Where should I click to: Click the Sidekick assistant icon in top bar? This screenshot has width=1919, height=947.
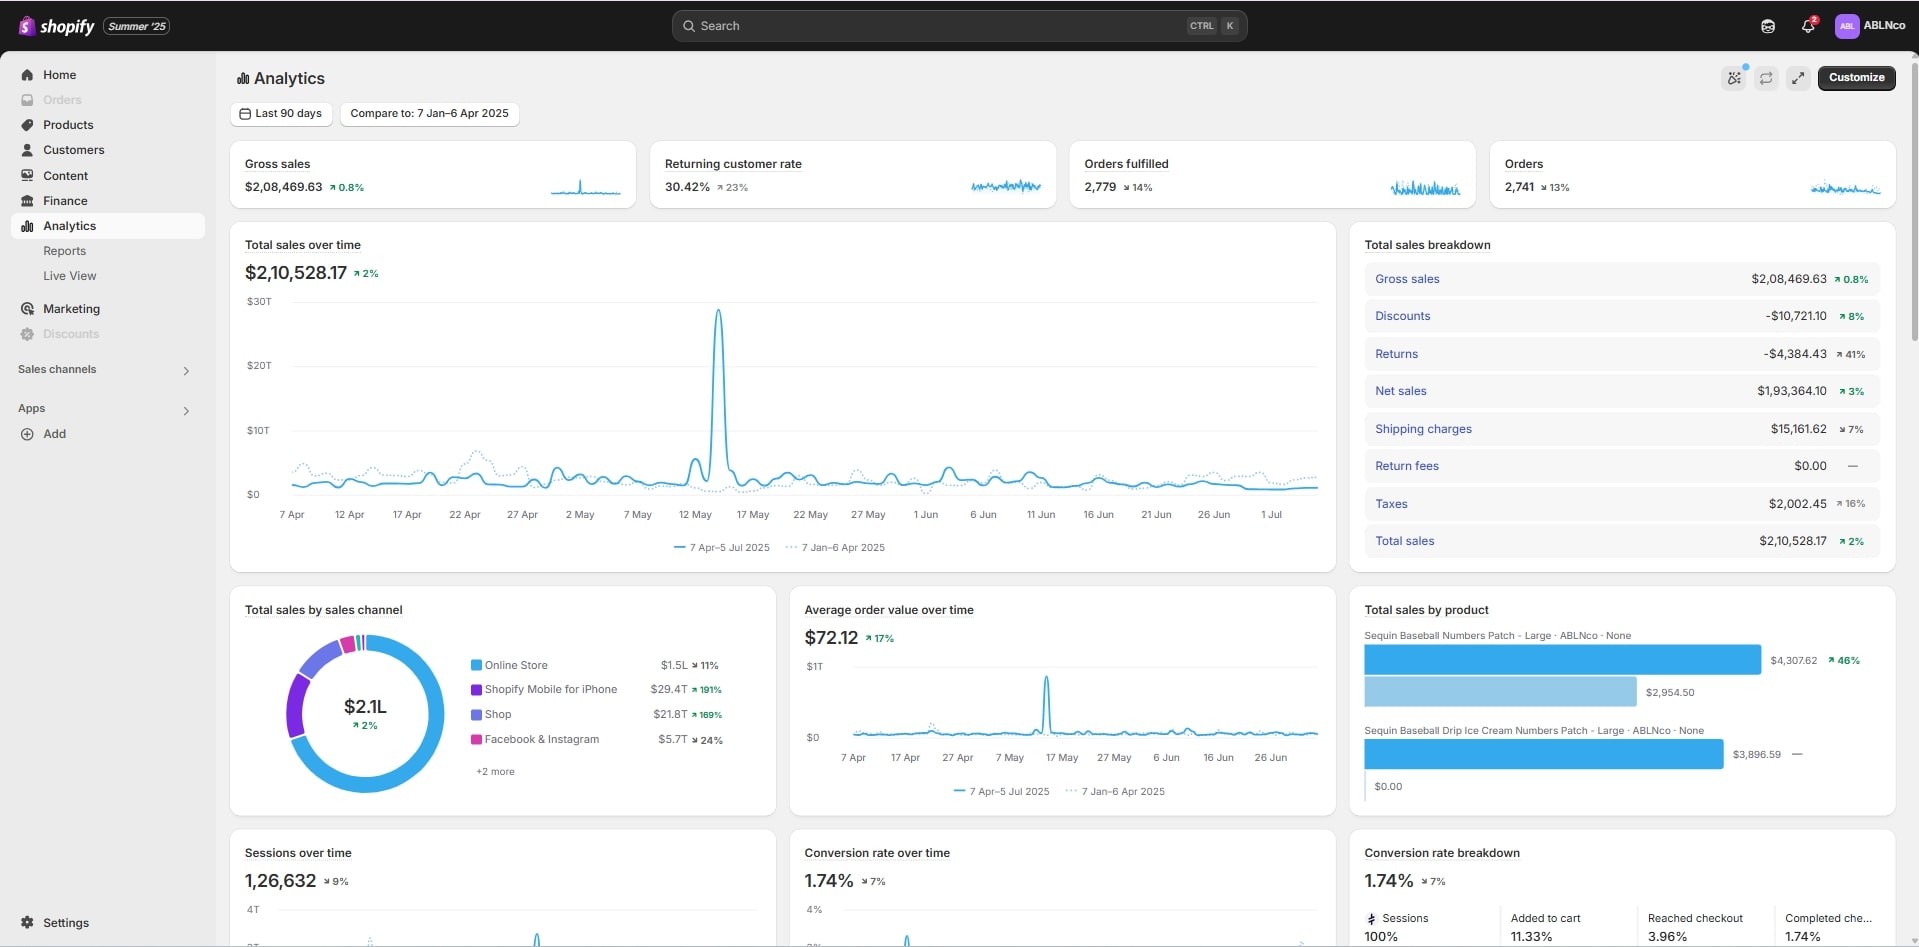click(x=1768, y=26)
